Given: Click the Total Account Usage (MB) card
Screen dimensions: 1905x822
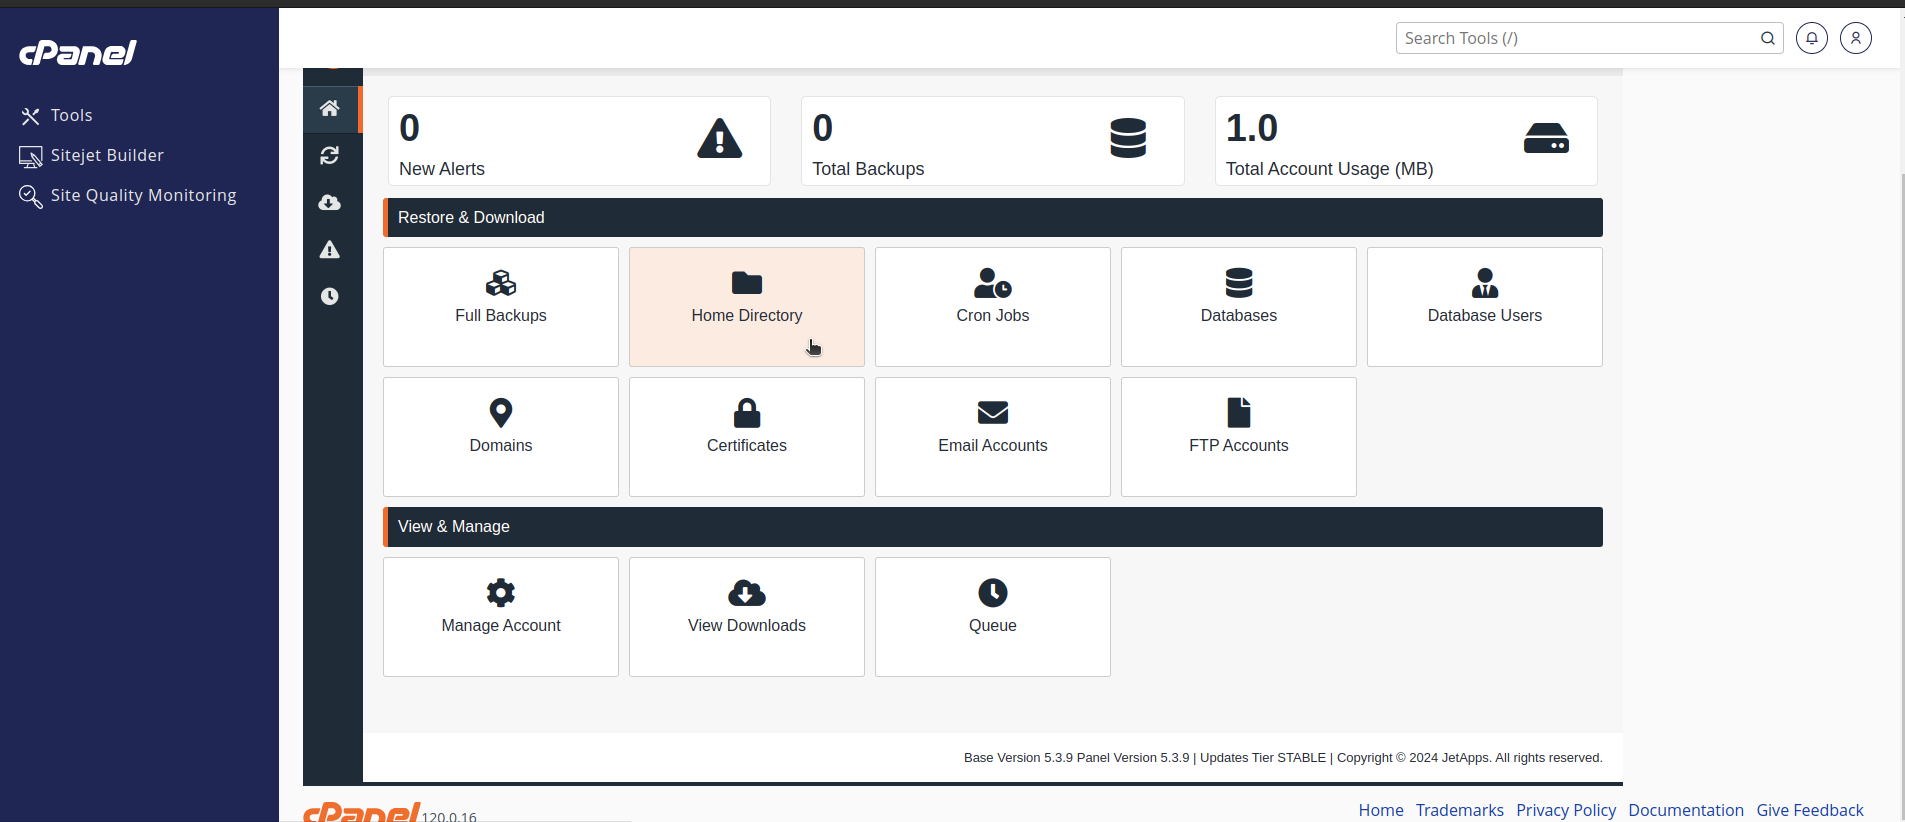Looking at the screenshot, I should [x=1406, y=141].
